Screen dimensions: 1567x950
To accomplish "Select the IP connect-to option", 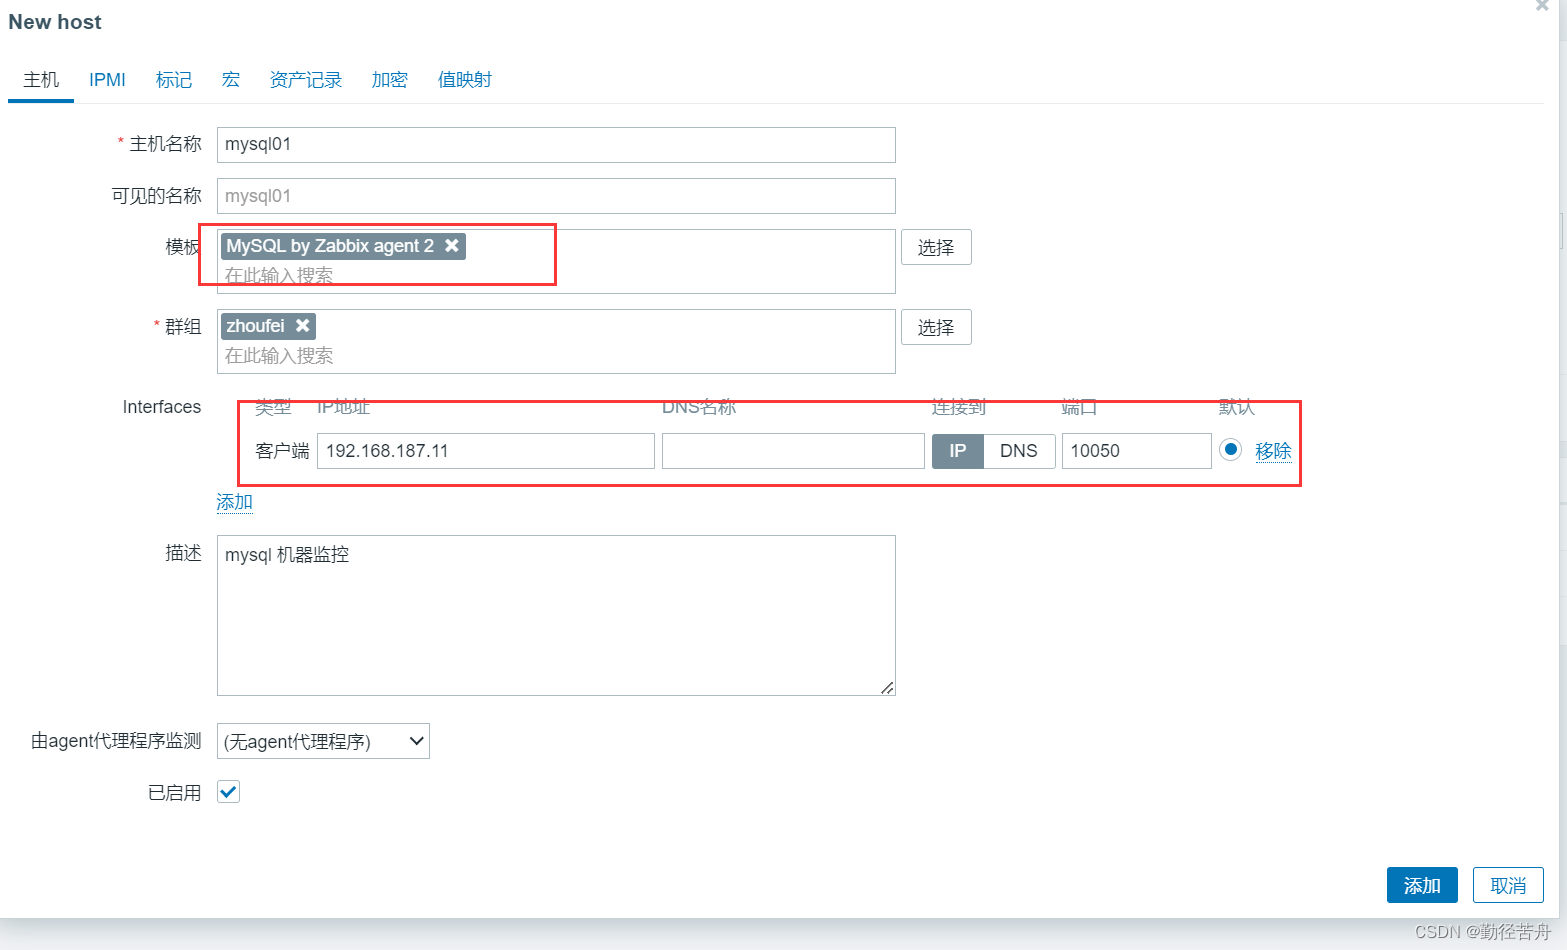I will point(958,451).
